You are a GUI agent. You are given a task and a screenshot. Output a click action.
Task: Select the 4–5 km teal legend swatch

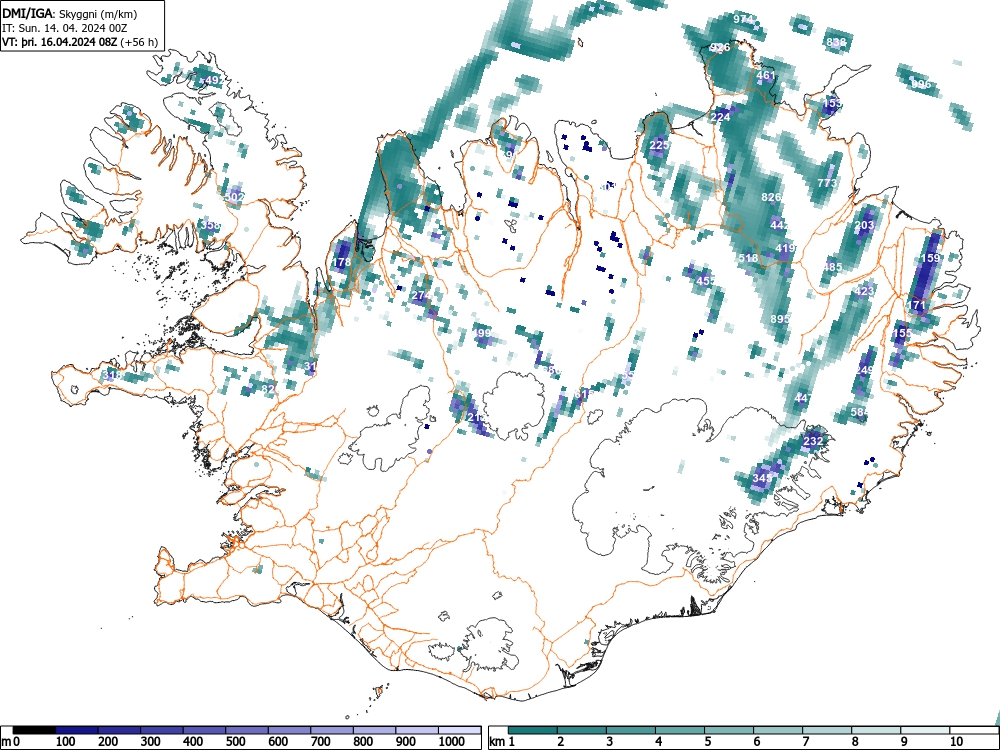tap(680, 730)
